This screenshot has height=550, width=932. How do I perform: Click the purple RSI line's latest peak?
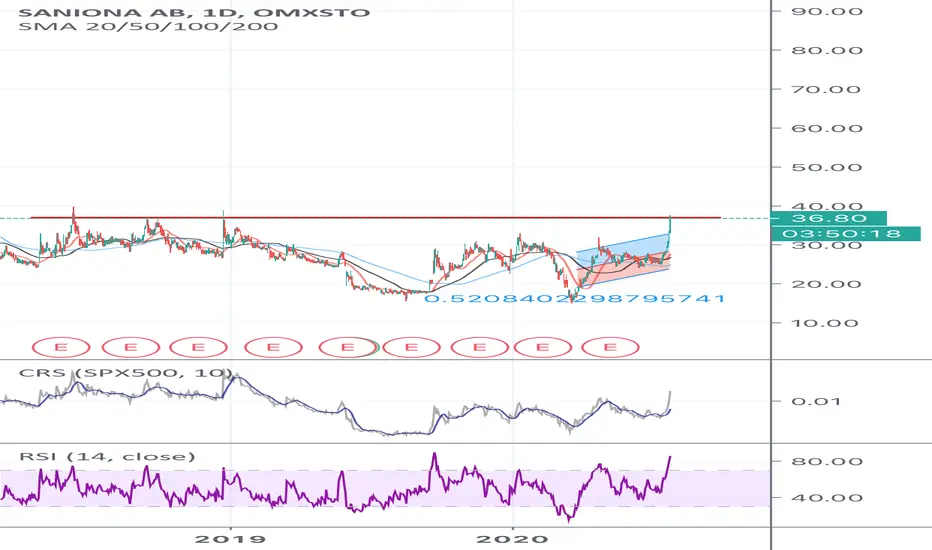[x=670, y=457]
